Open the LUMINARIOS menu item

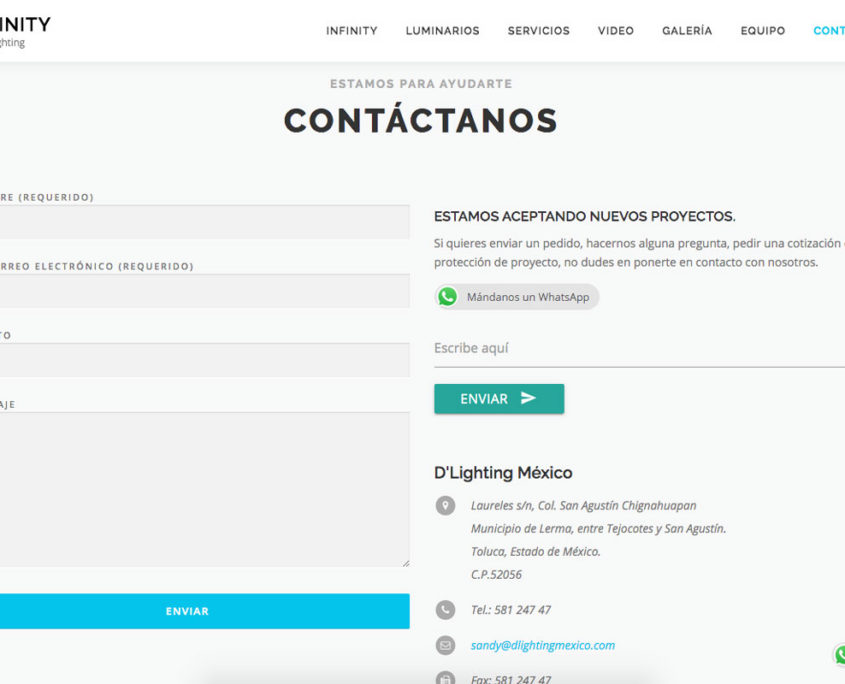tap(442, 31)
